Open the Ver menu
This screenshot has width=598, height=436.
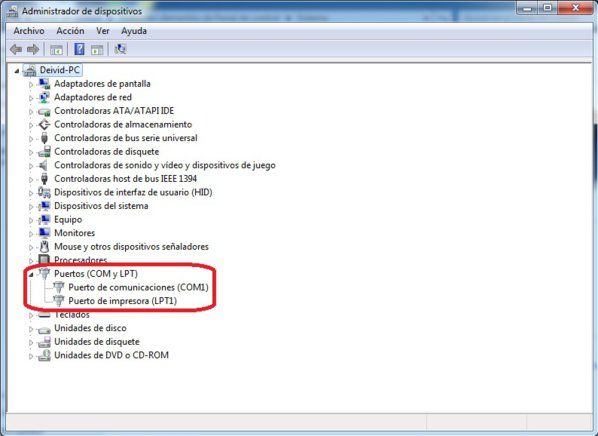pyautogui.click(x=103, y=31)
